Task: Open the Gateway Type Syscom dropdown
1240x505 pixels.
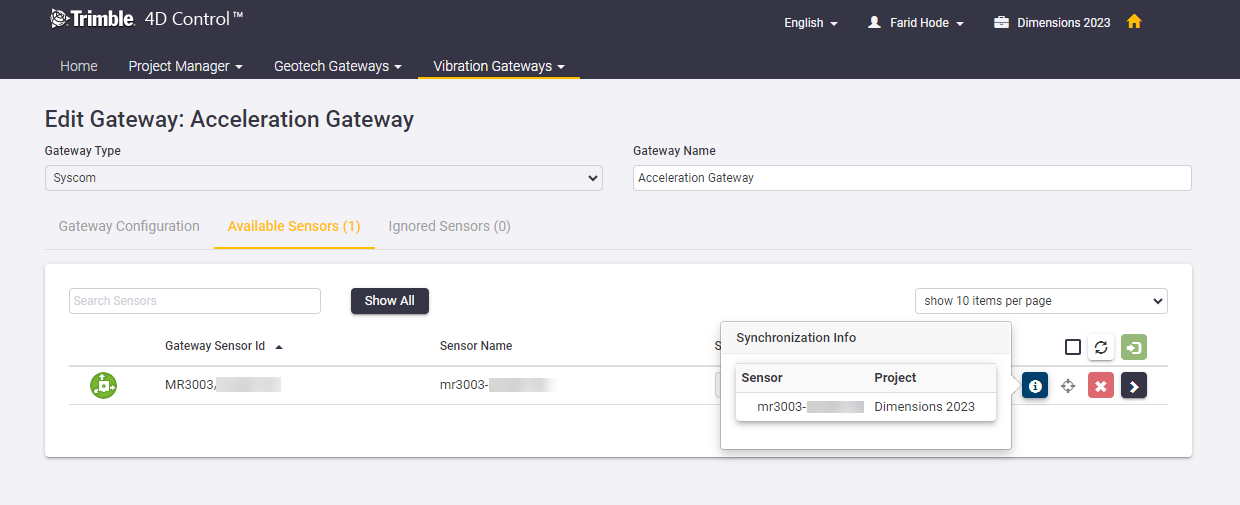Action: click(x=324, y=178)
